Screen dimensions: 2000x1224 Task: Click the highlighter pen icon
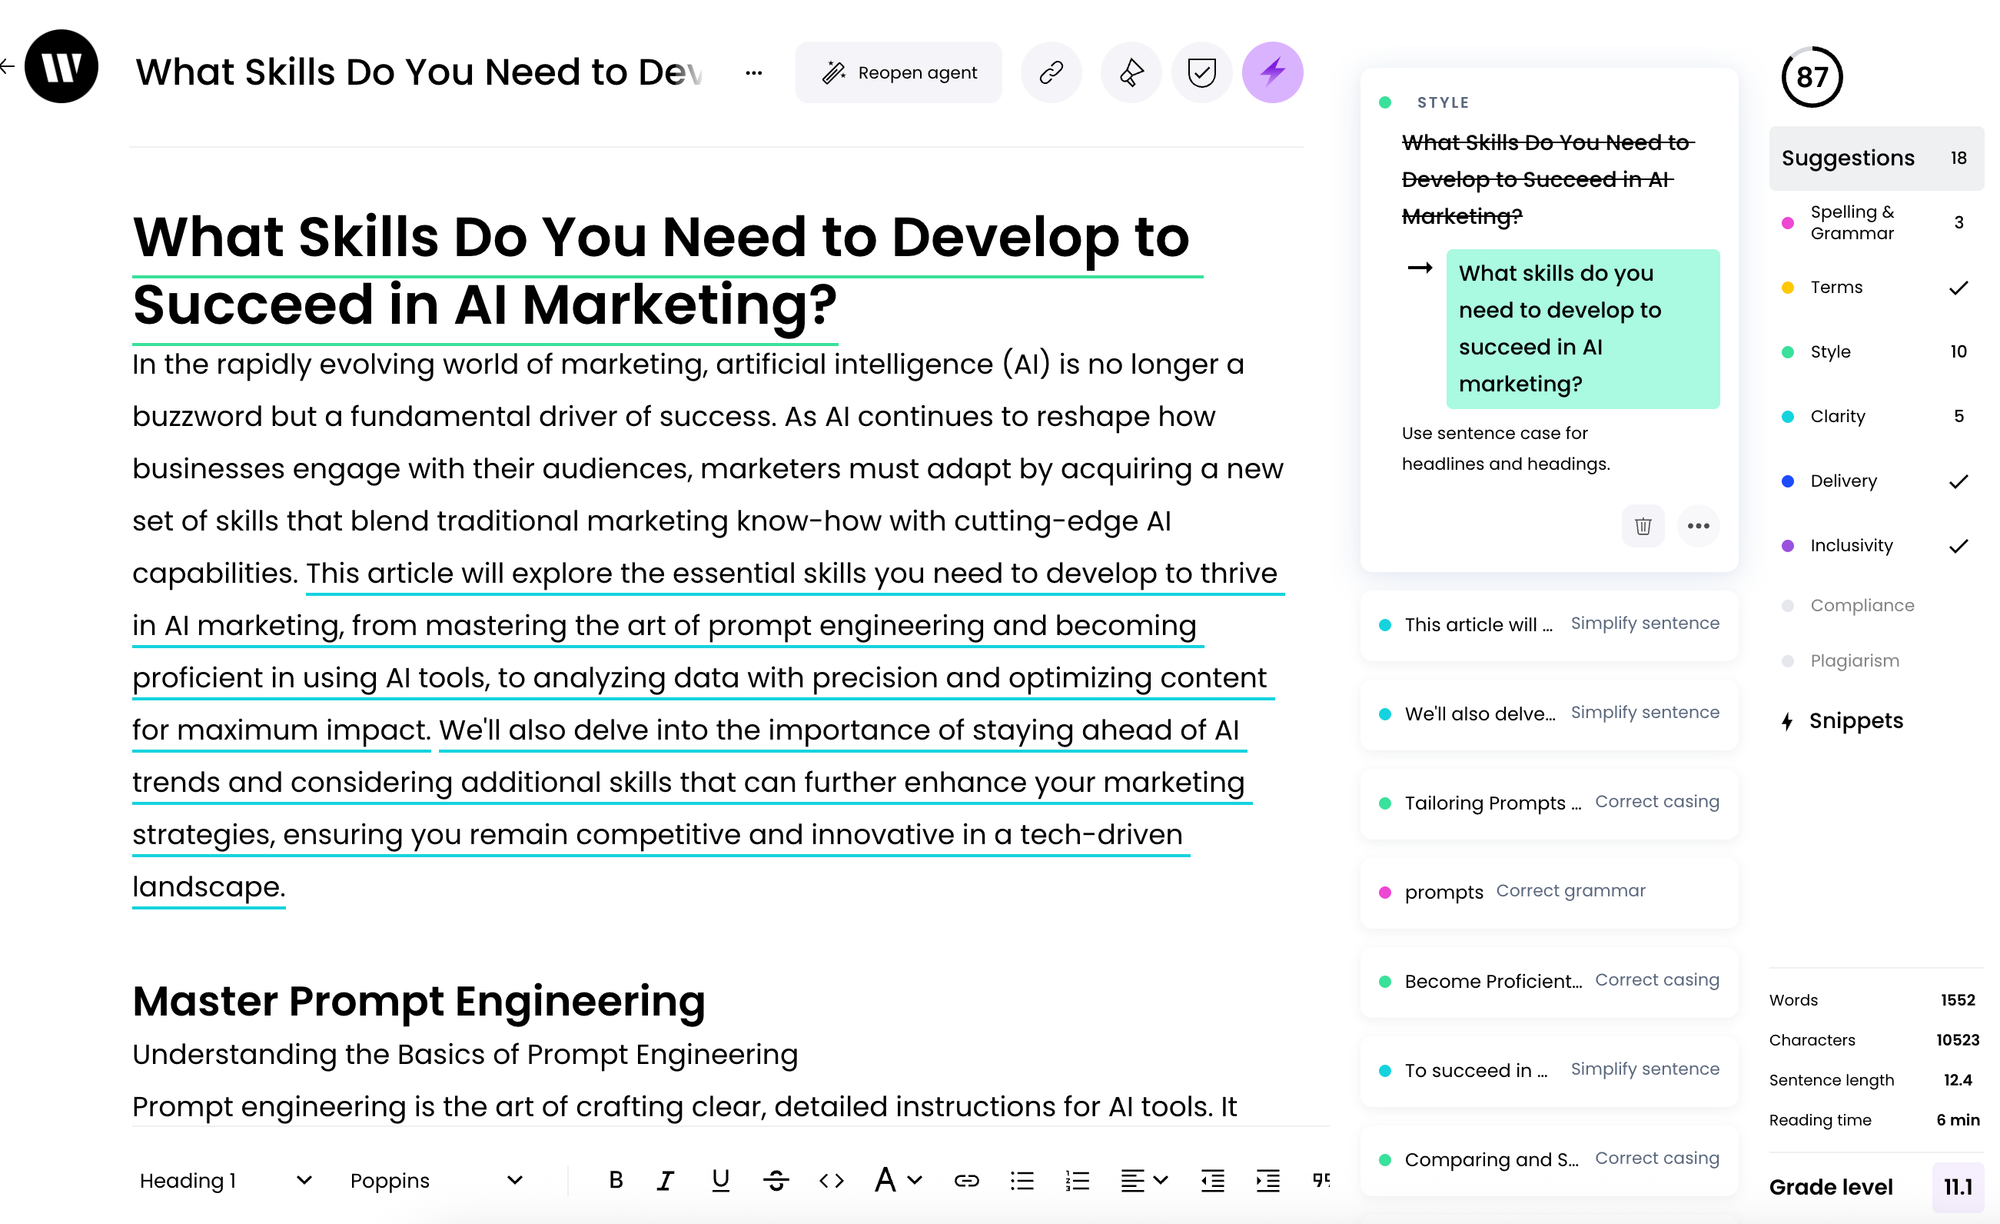[x=1131, y=72]
